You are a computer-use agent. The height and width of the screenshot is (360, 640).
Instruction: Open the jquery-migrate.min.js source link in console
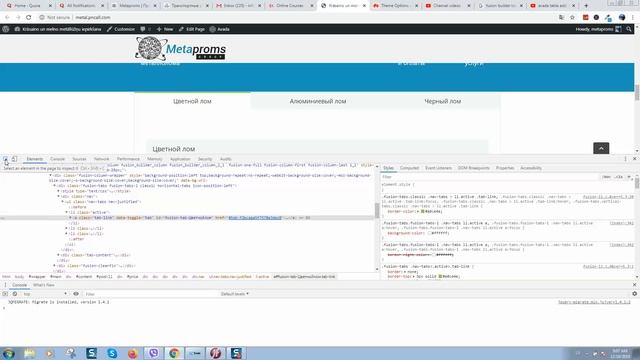click(x=594, y=302)
